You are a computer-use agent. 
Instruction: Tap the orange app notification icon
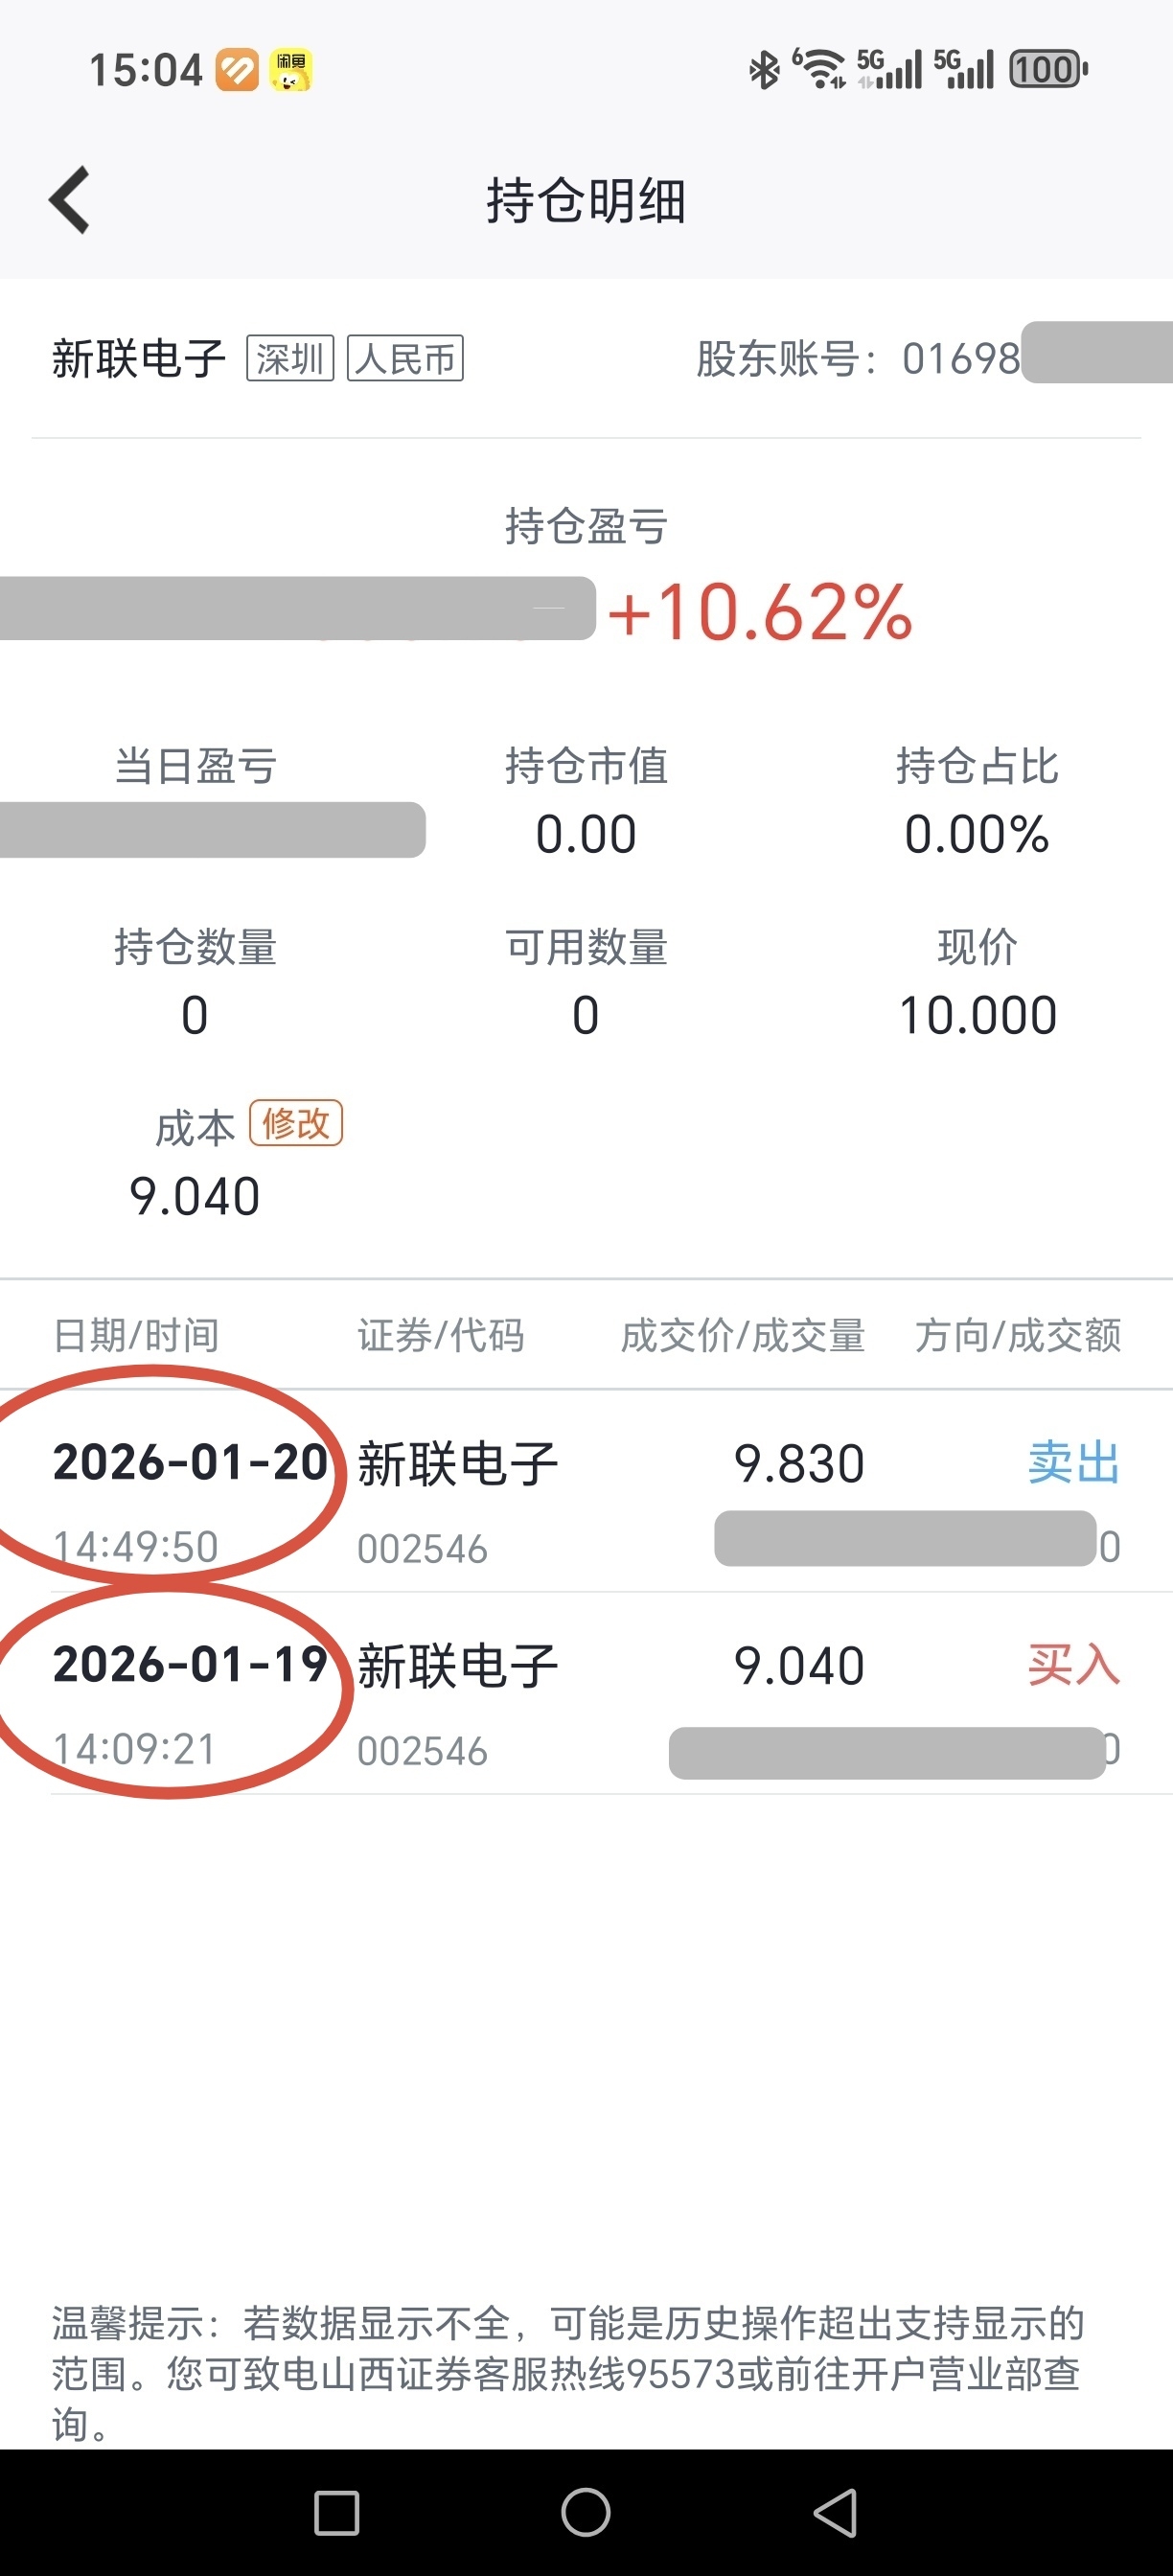pos(237,70)
